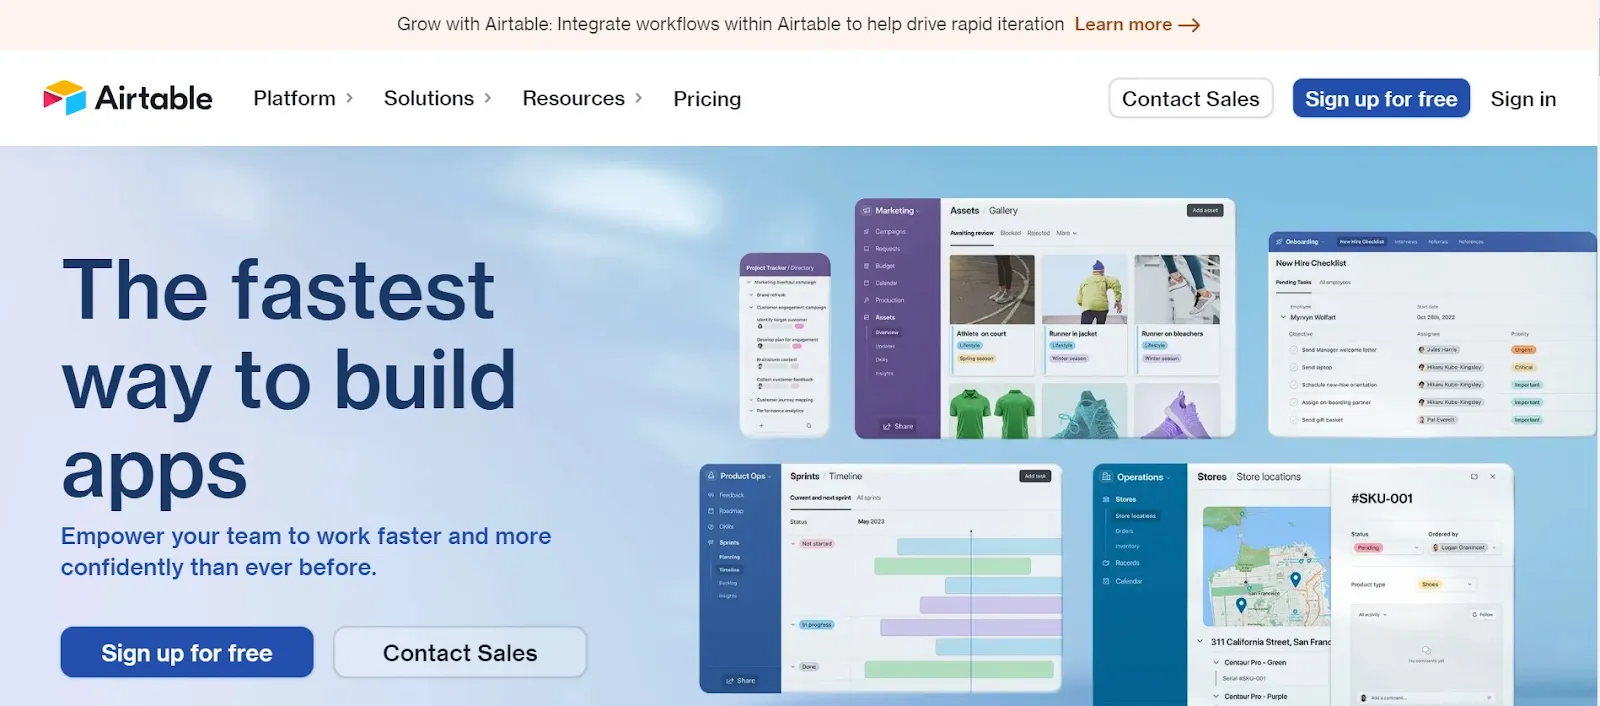Click Contact Sales in the top navigation bar
This screenshot has width=1600, height=706.
(x=1190, y=98)
